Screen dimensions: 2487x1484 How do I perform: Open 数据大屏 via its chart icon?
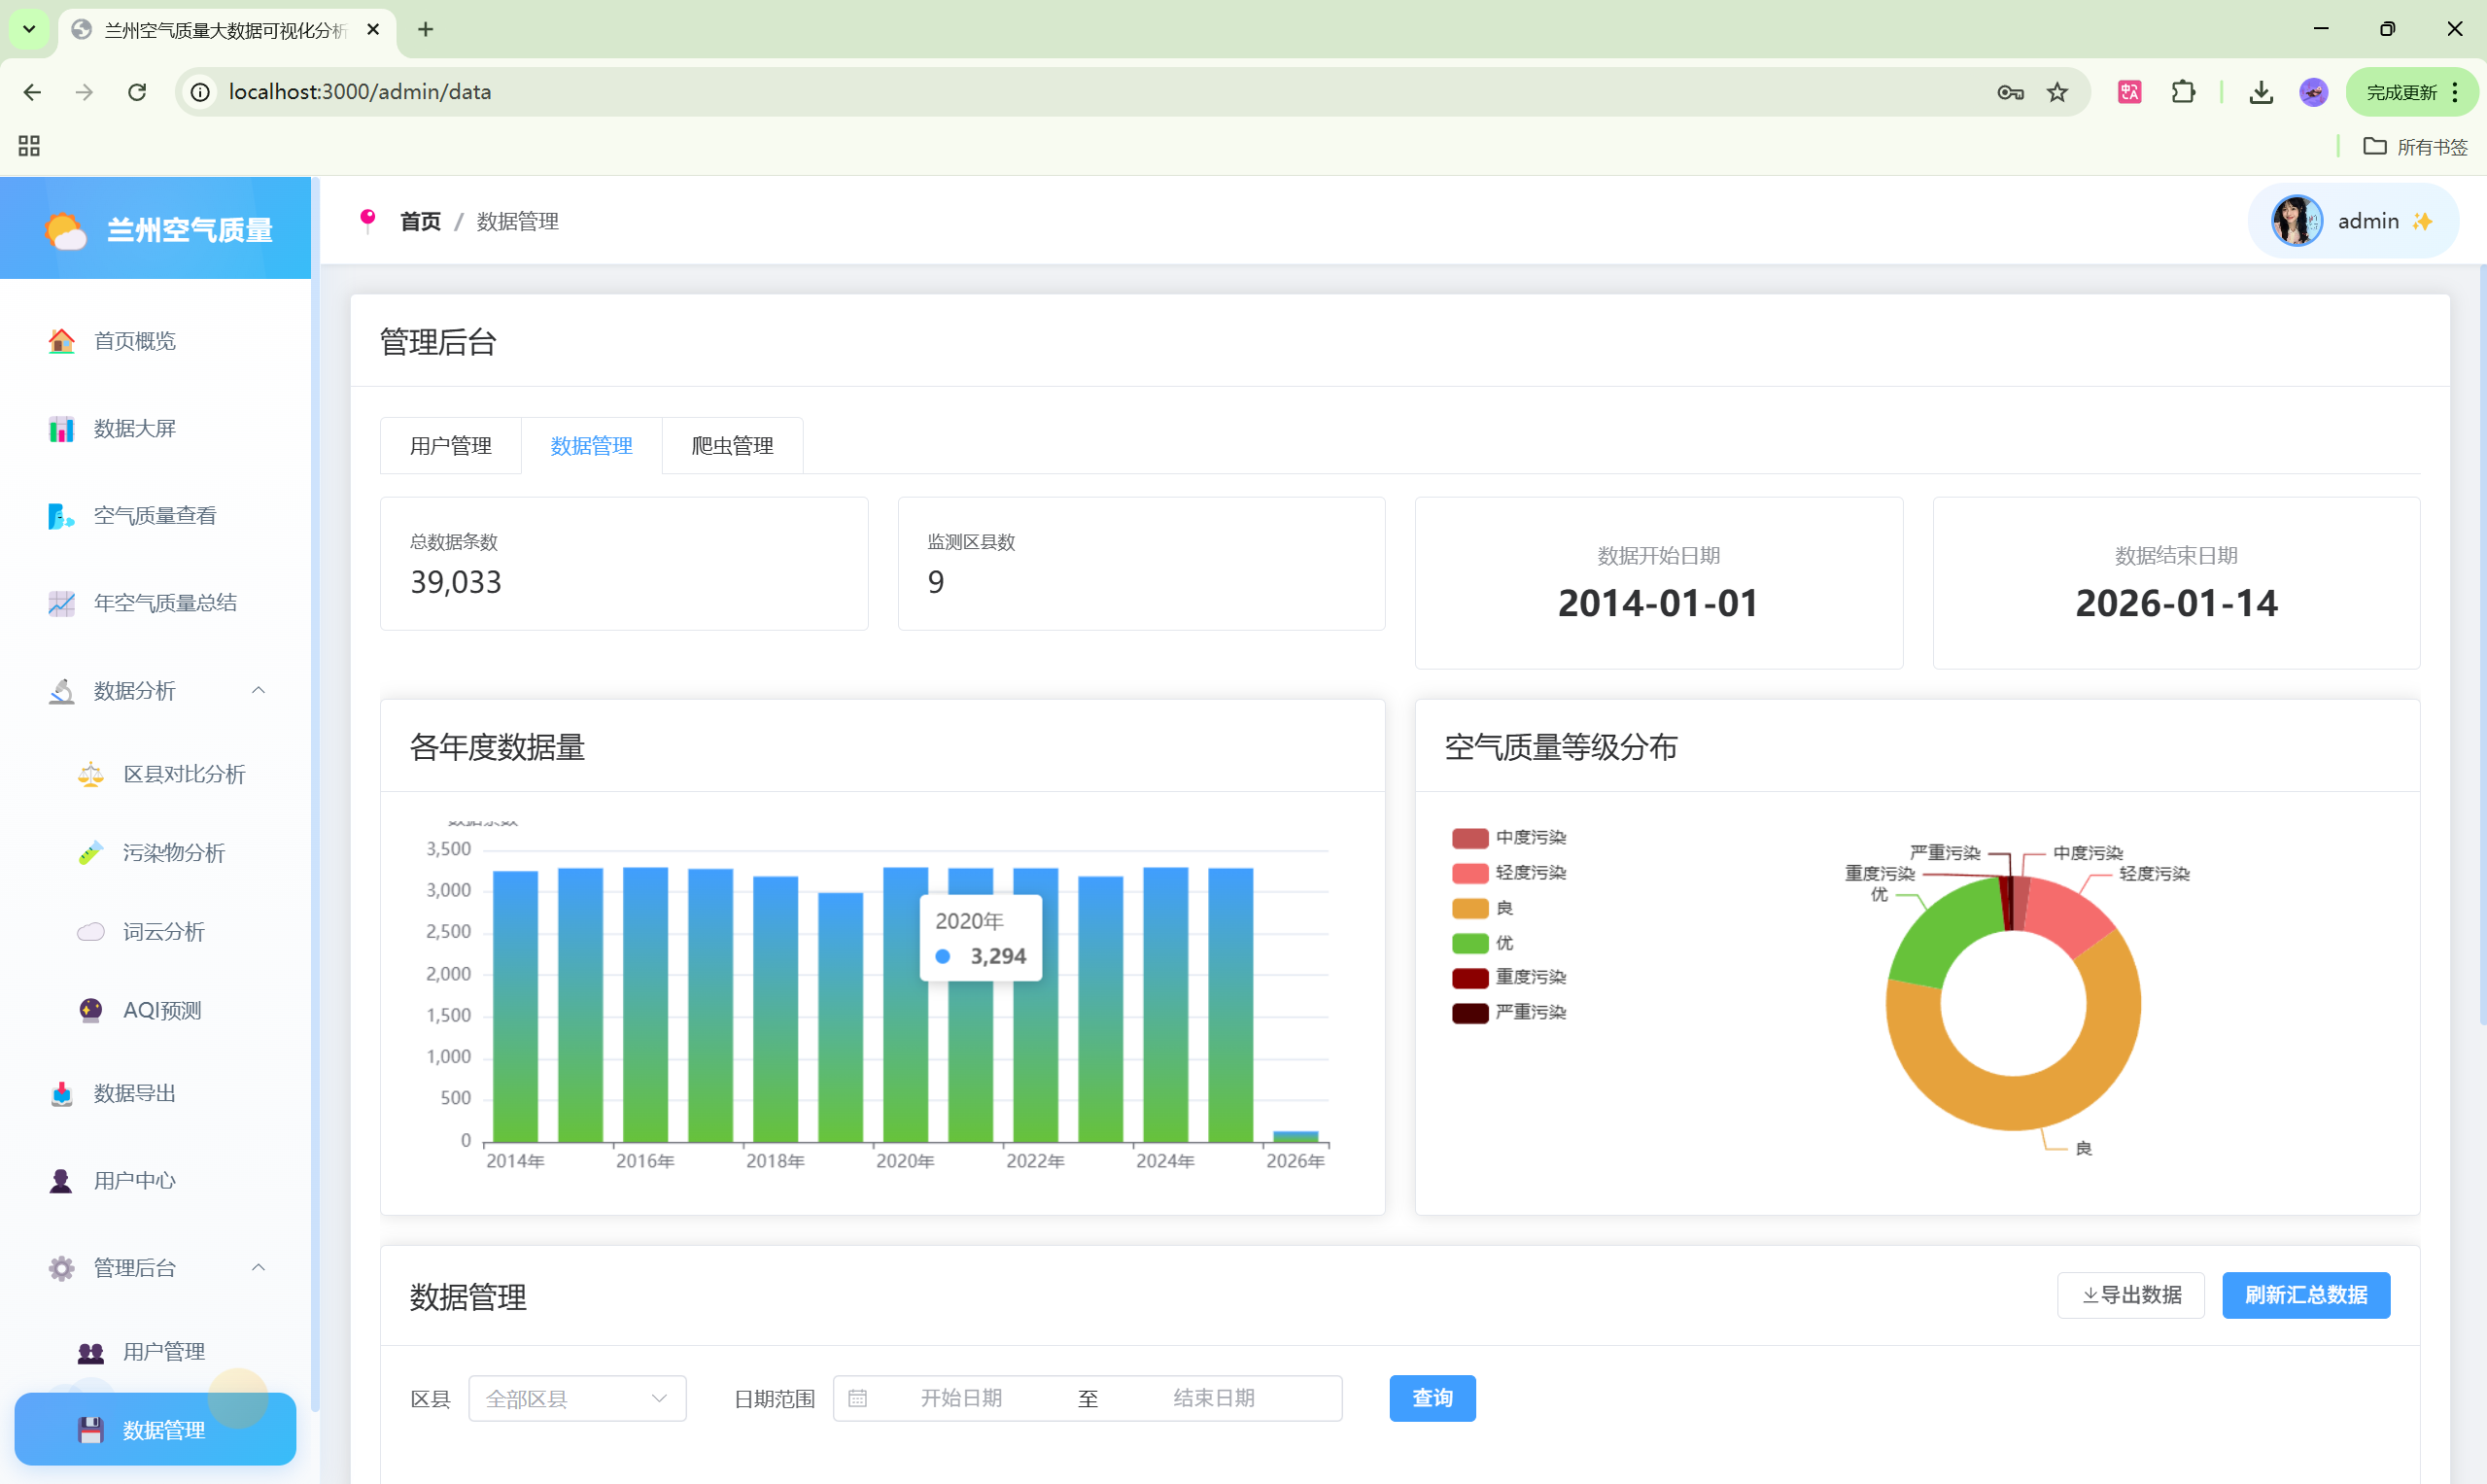[x=61, y=429]
